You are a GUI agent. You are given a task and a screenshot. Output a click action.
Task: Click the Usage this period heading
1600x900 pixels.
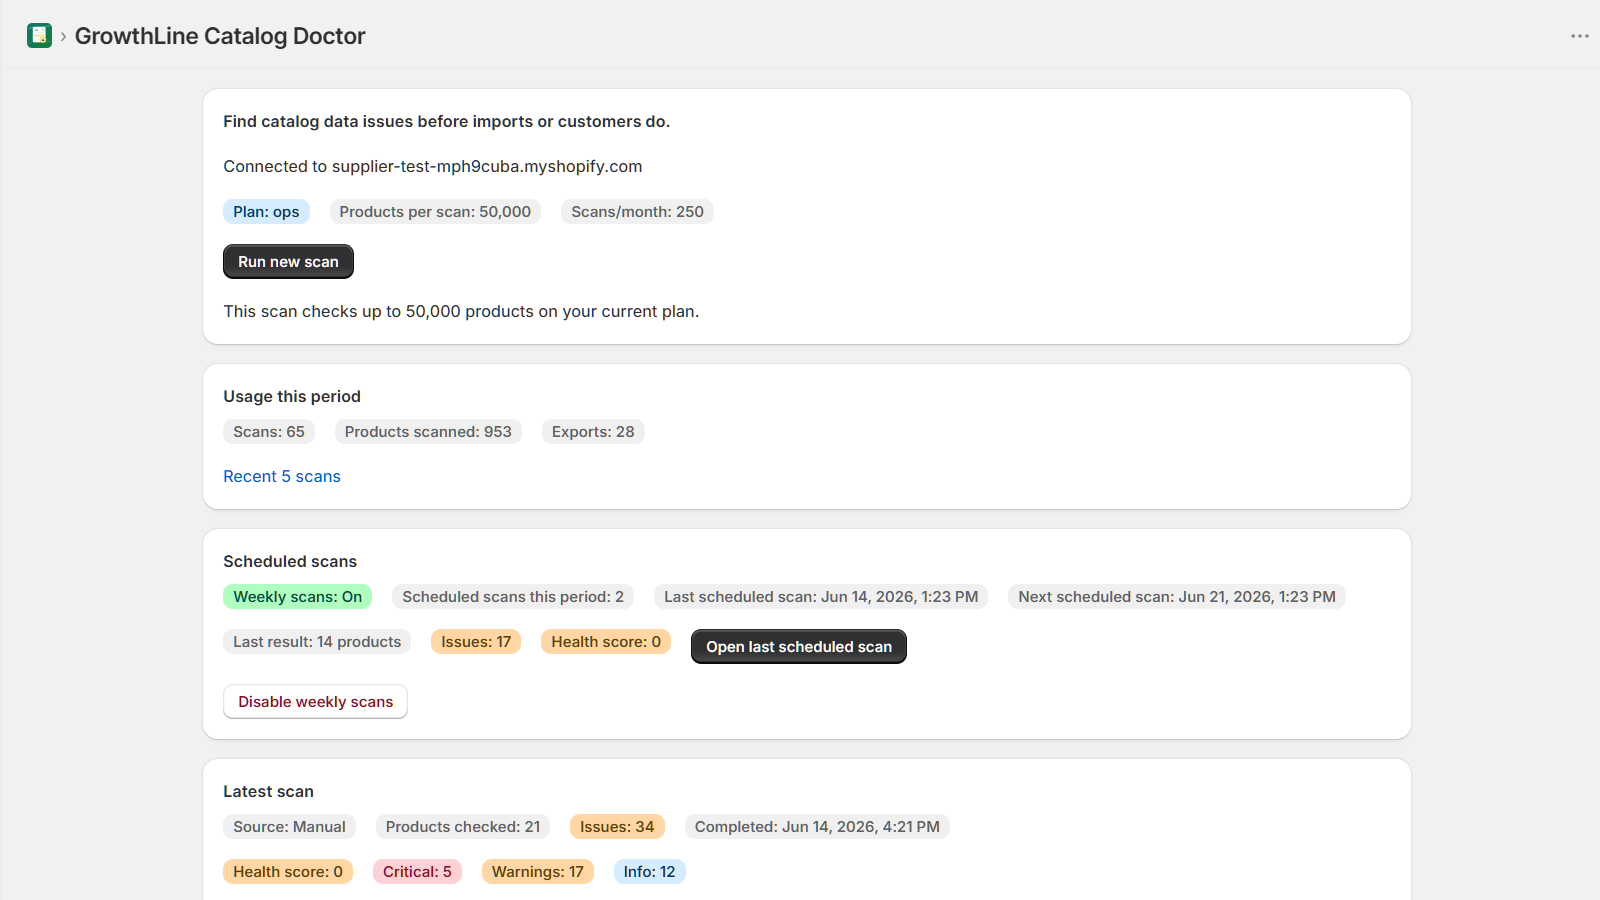292,397
